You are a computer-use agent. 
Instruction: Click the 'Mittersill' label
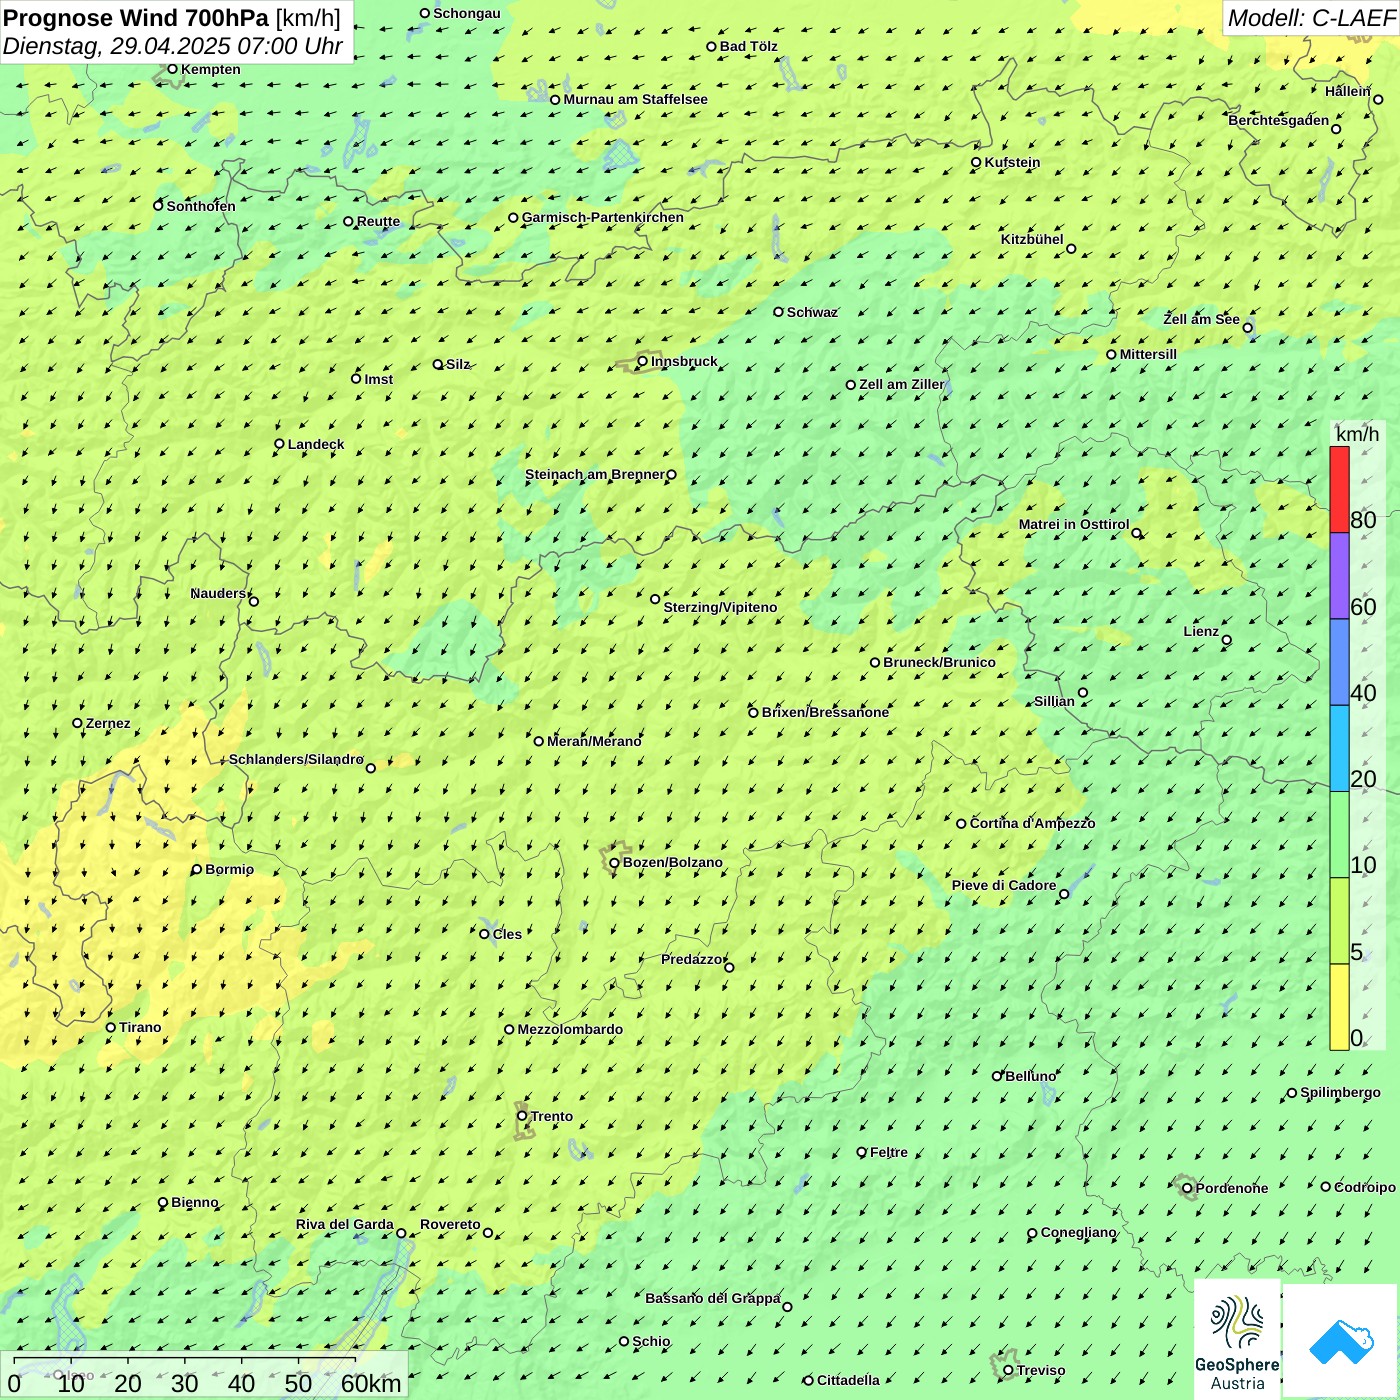(1148, 354)
